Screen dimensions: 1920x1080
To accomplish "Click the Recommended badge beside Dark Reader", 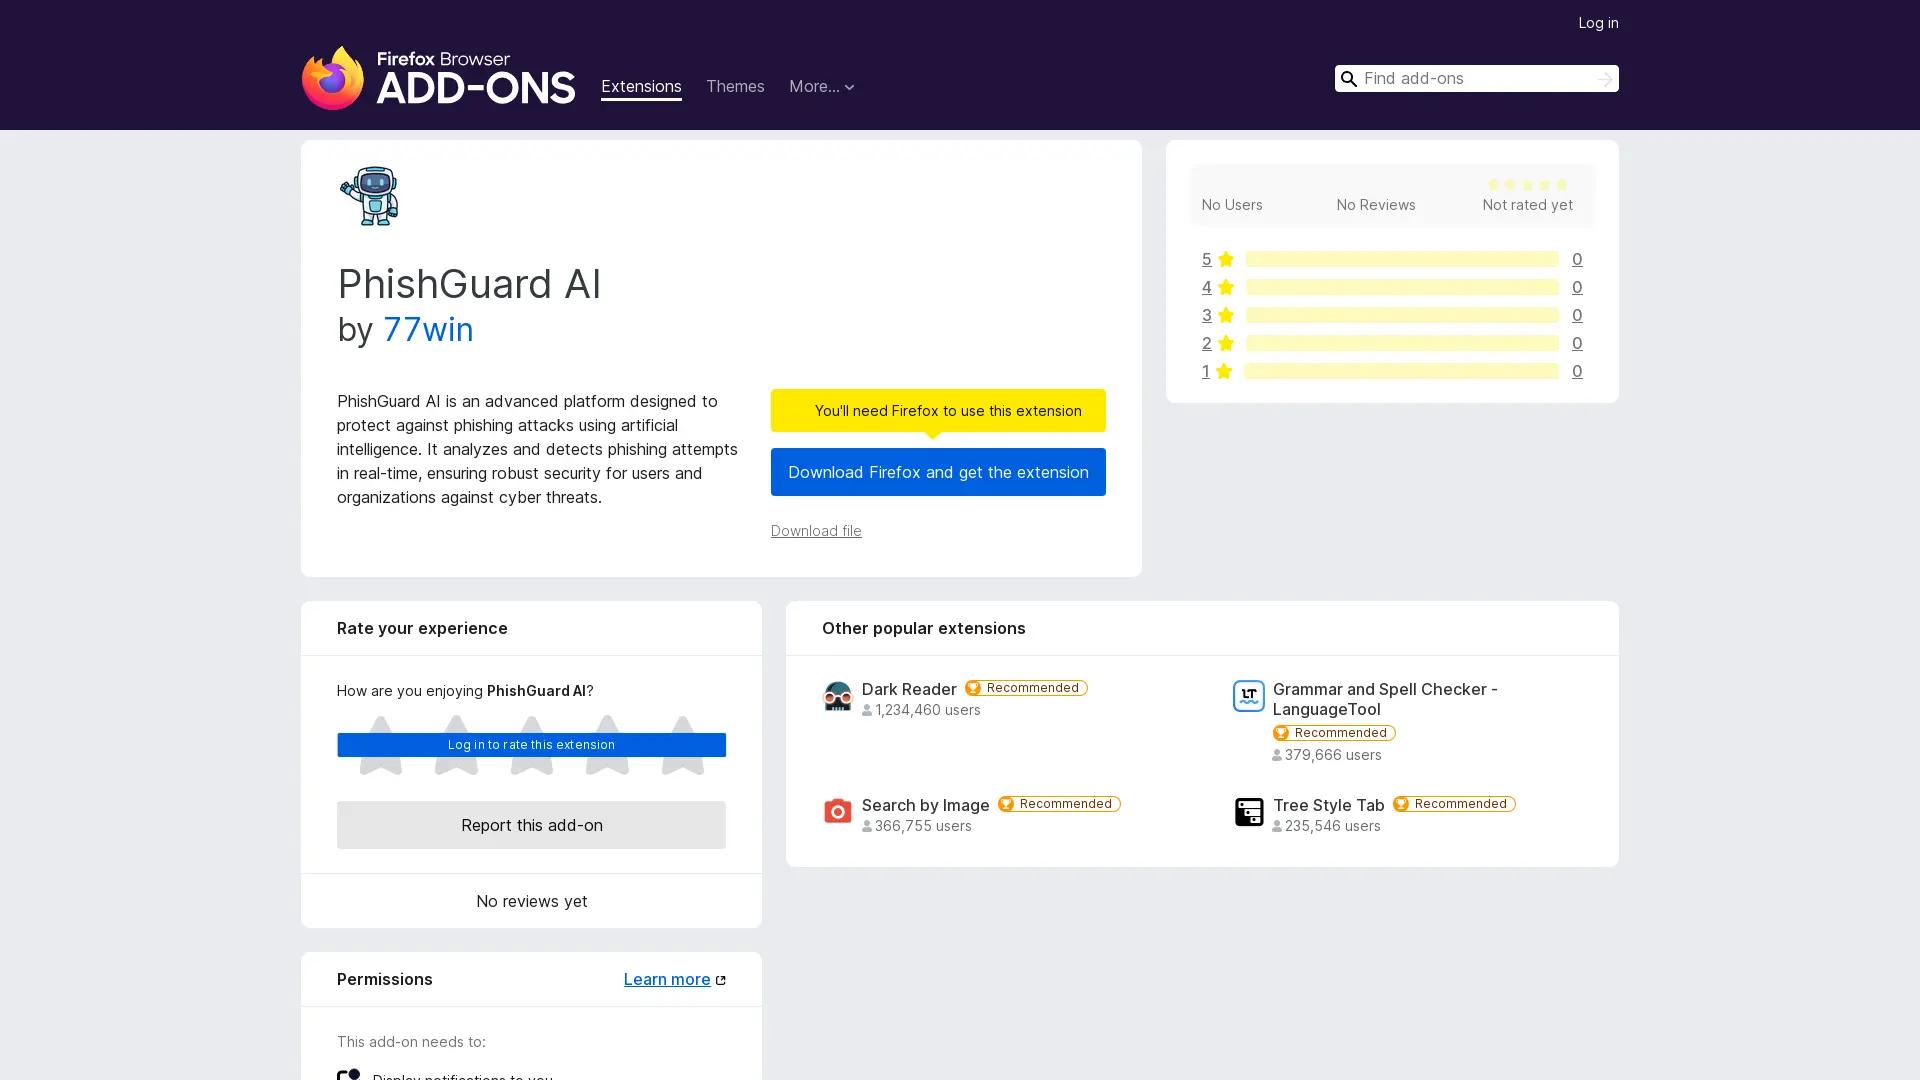I will point(1025,688).
